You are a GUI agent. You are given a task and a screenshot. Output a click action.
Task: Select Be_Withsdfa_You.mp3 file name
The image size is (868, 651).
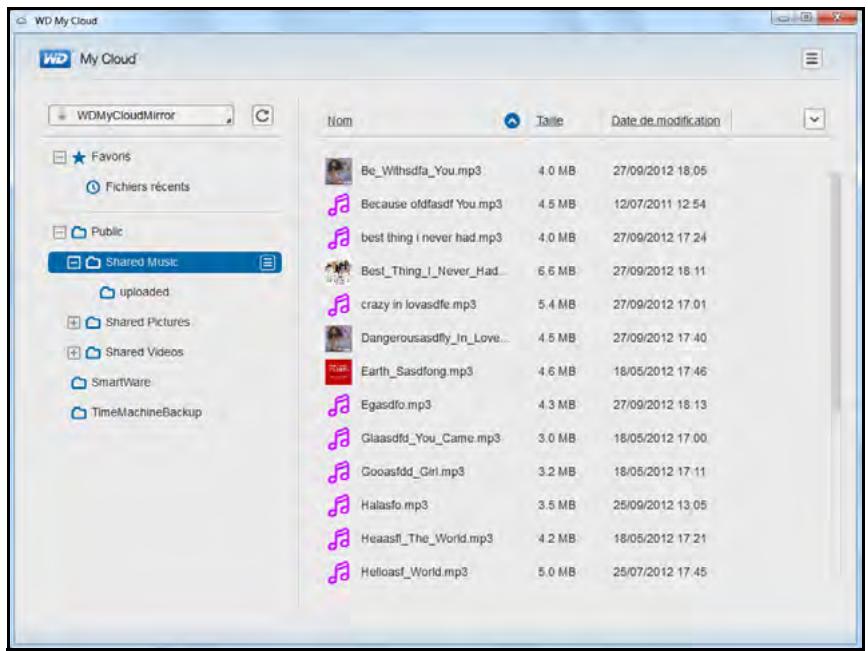click(x=421, y=170)
